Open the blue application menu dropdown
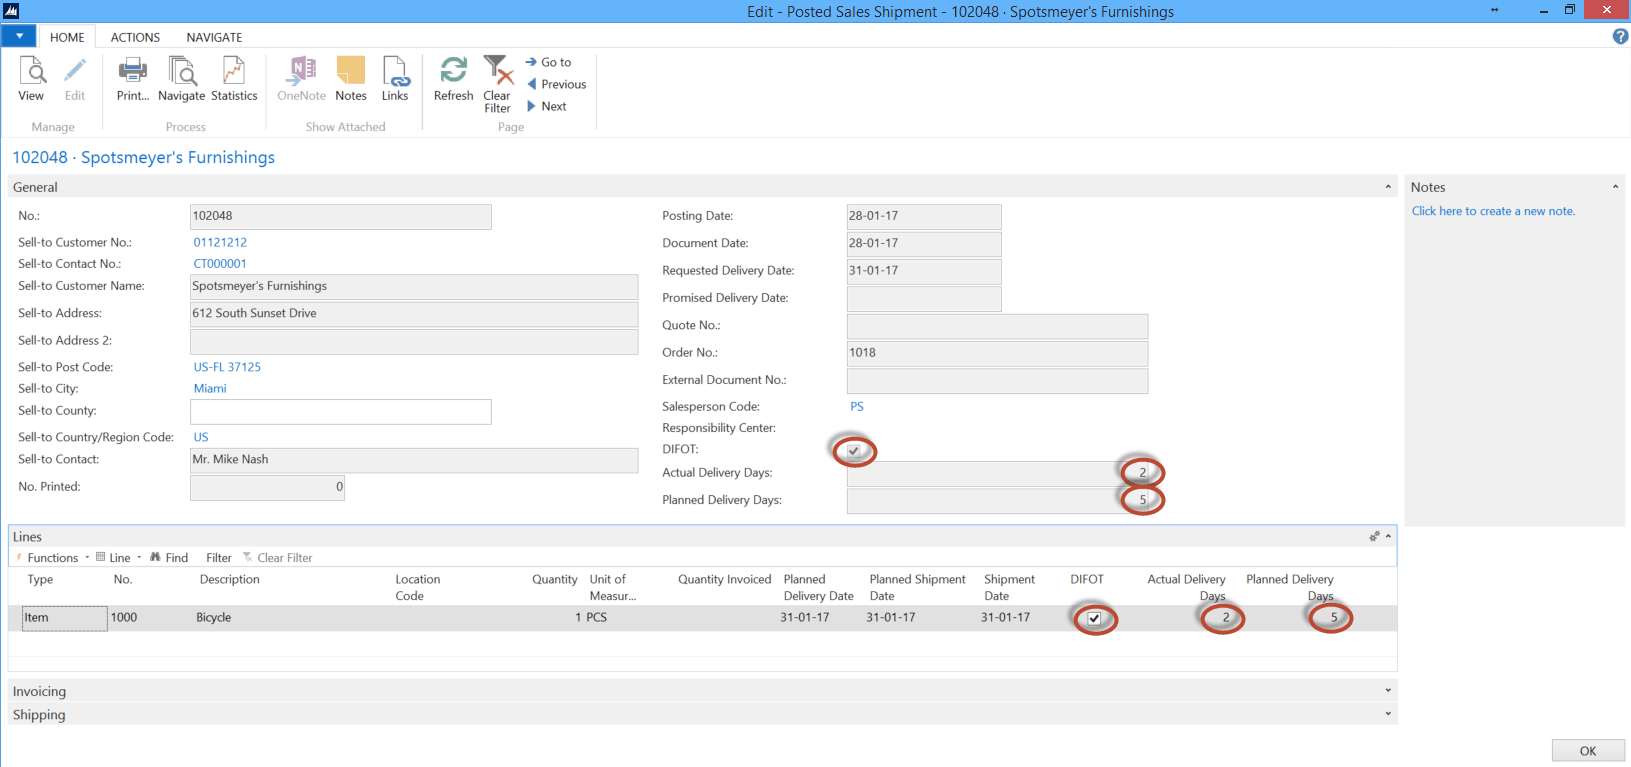Viewport: 1631px width, 767px height. click(19, 36)
